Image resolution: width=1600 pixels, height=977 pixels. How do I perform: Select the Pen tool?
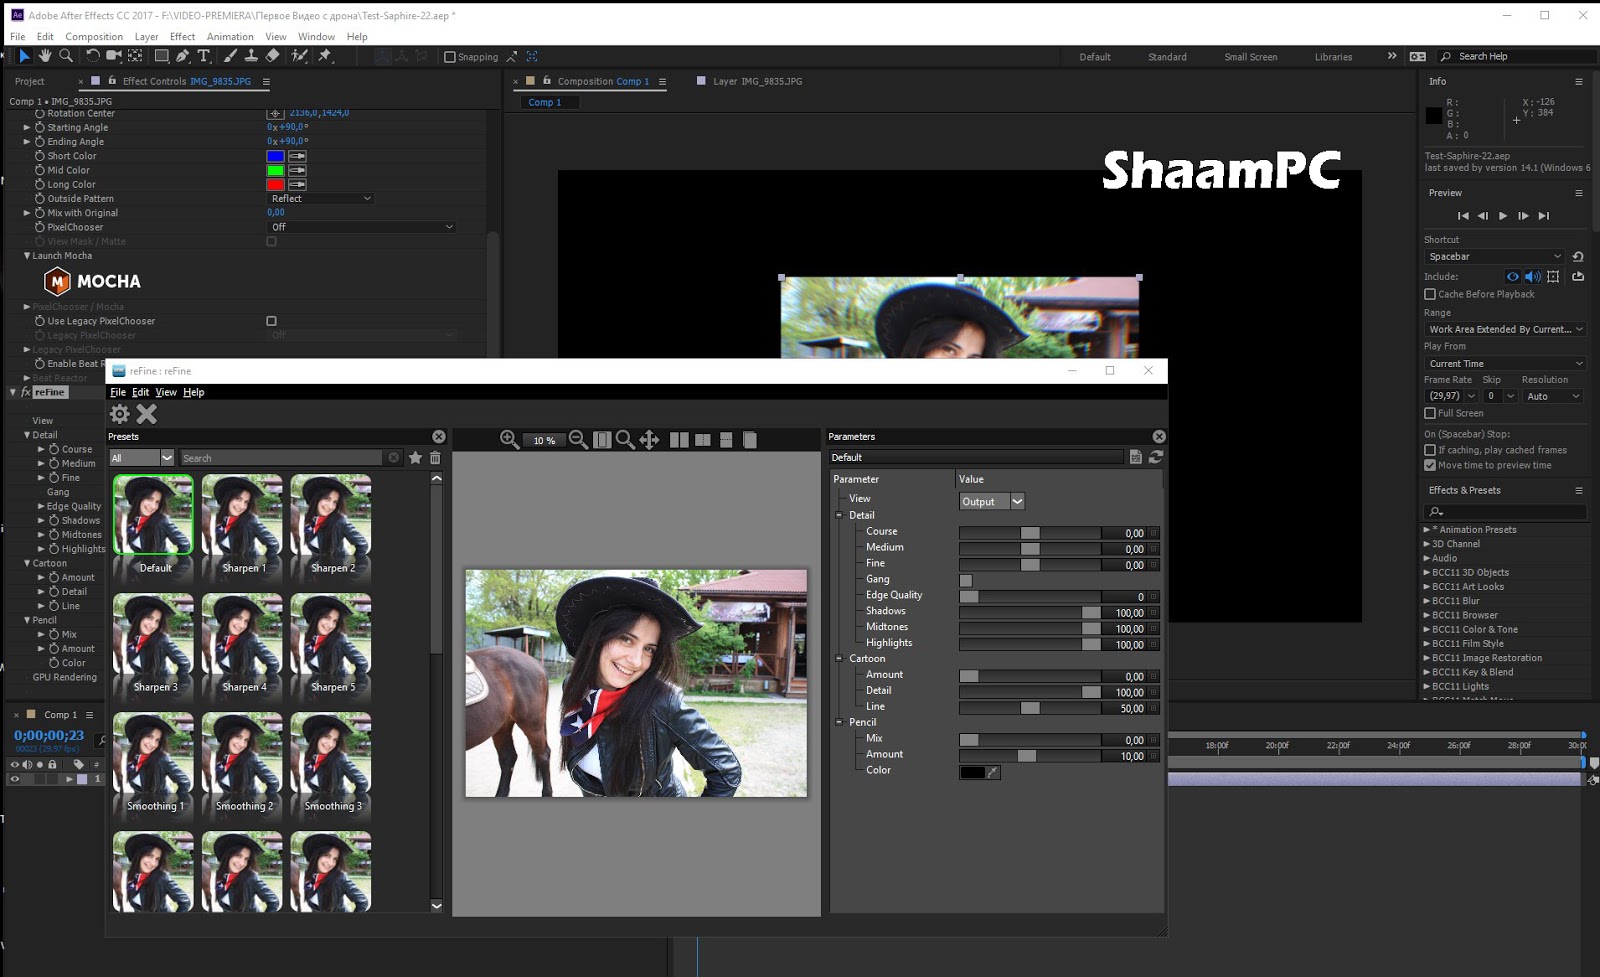(182, 56)
